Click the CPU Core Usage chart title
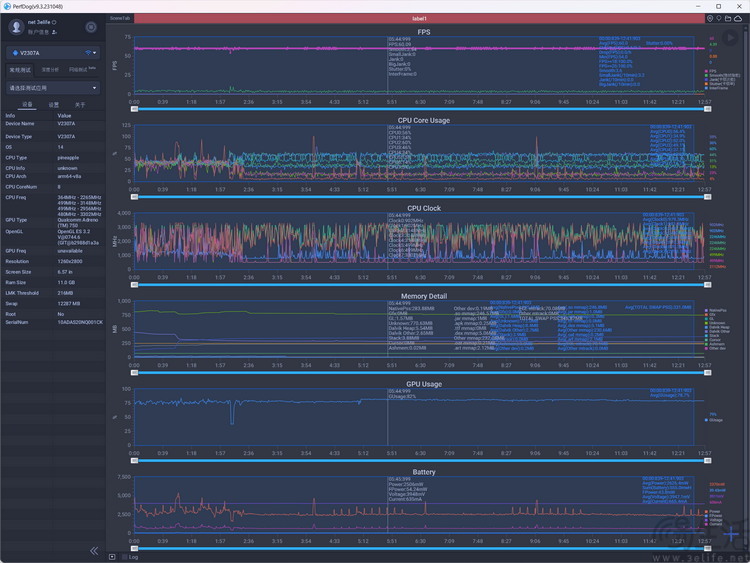The width and height of the screenshot is (750, 563). 424,120
